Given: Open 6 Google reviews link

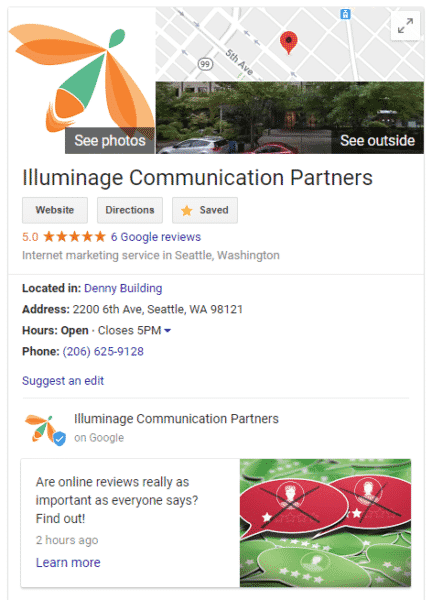Looking at the screenshot, I should pyautogui.click(x=156, y=237).
